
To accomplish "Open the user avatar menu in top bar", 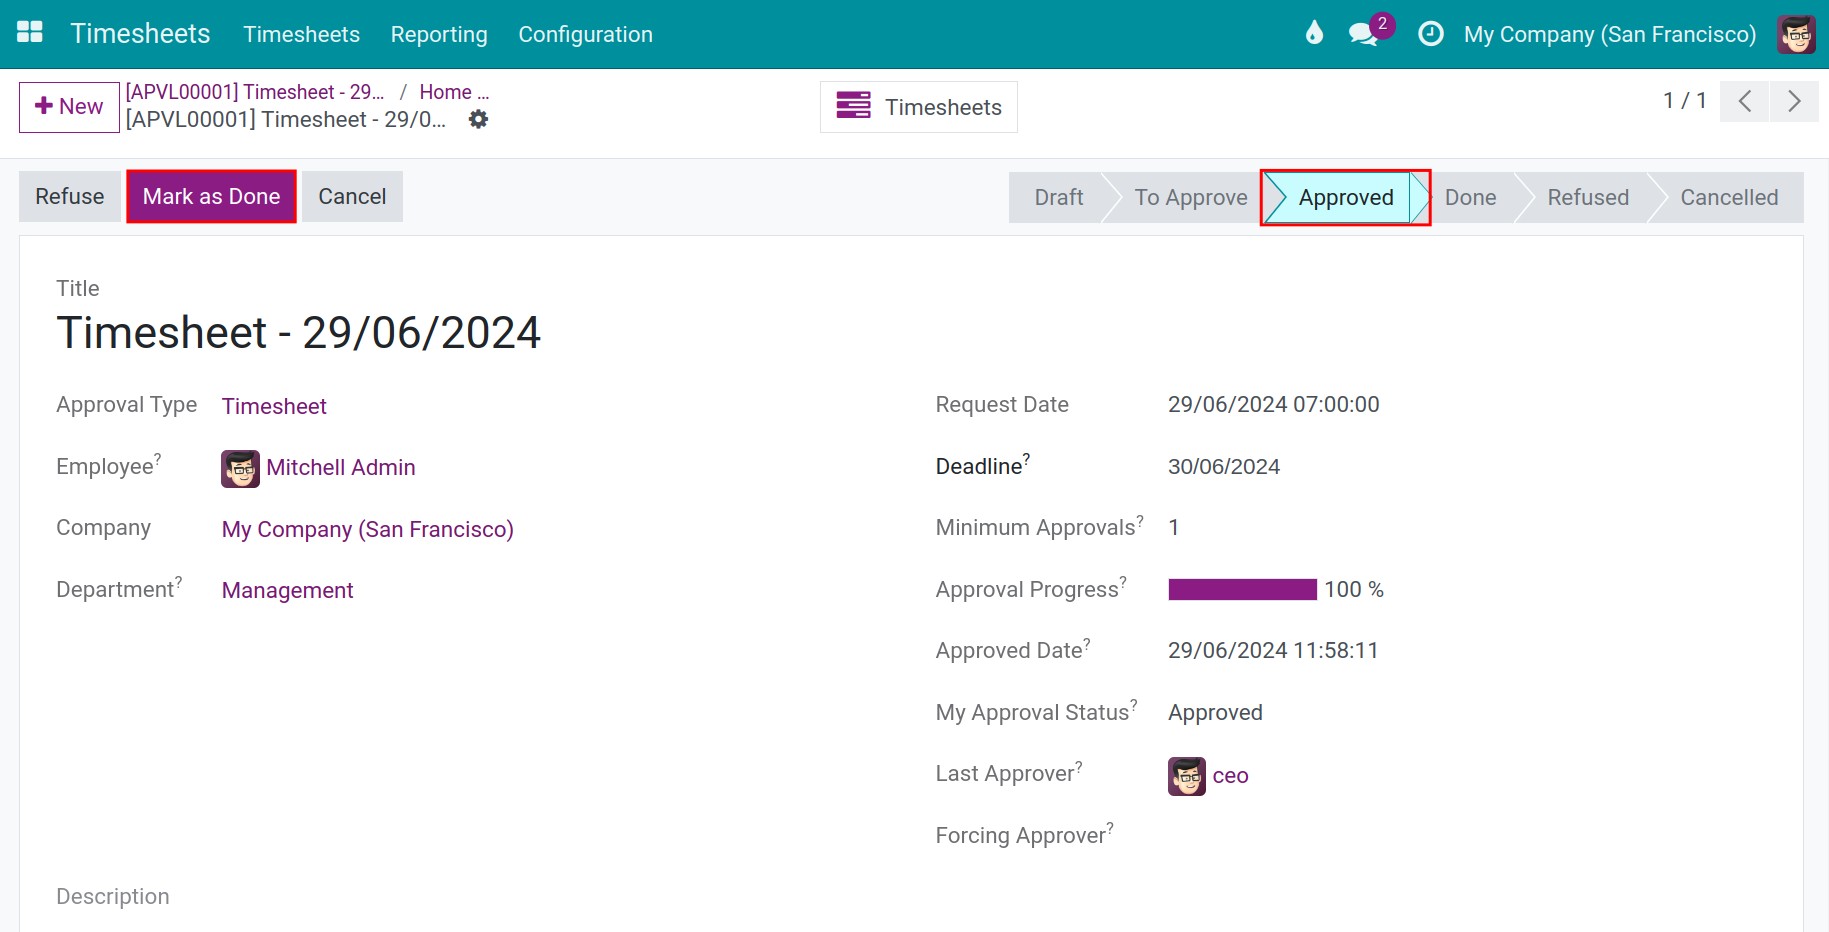I will [1796, 34].
